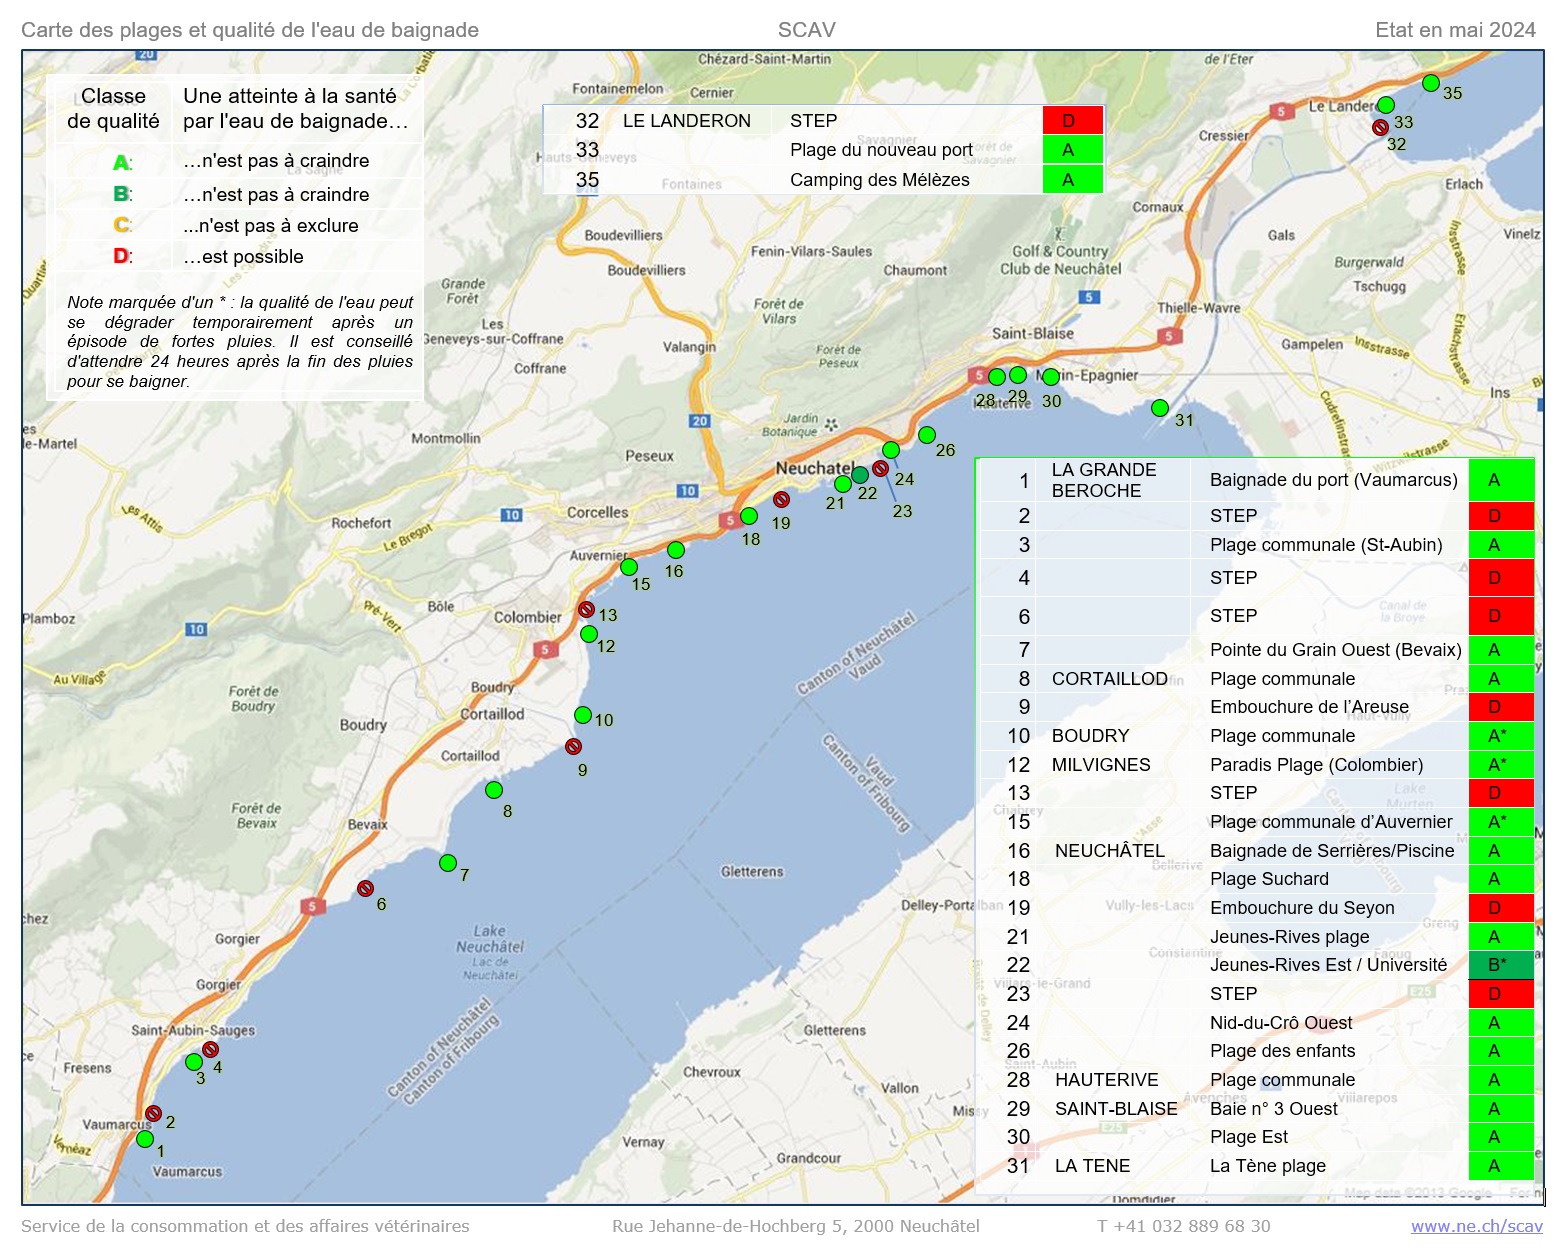Click green marker number 24
The height and width of the screenshot is (1249, 1565).
[x=891, y=450]
